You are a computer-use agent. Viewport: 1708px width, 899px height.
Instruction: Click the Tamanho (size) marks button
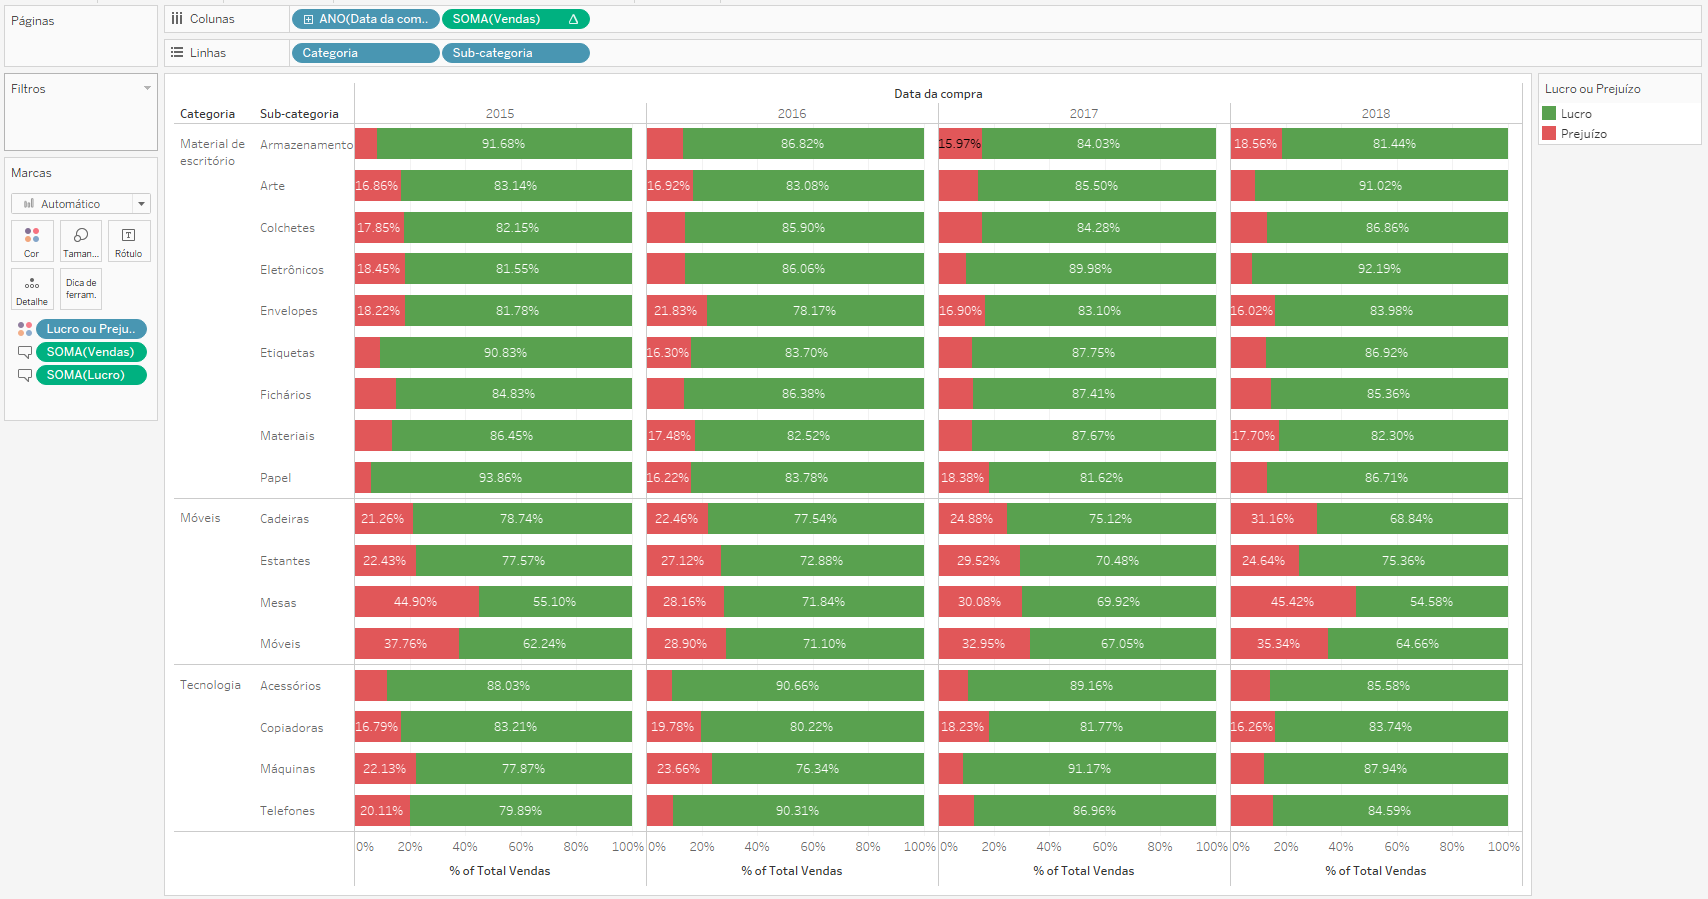pos(81,241)
